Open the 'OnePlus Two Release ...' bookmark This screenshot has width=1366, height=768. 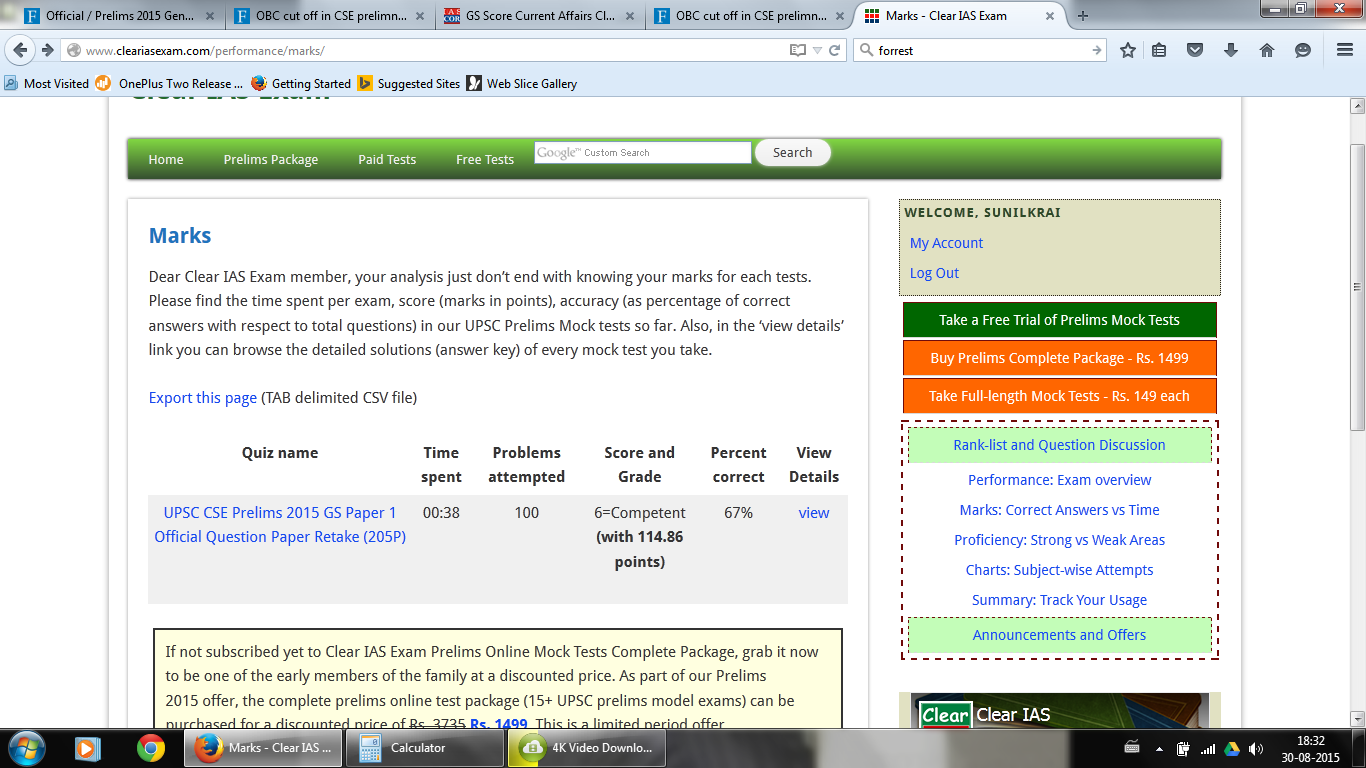[x=170, y=84]
